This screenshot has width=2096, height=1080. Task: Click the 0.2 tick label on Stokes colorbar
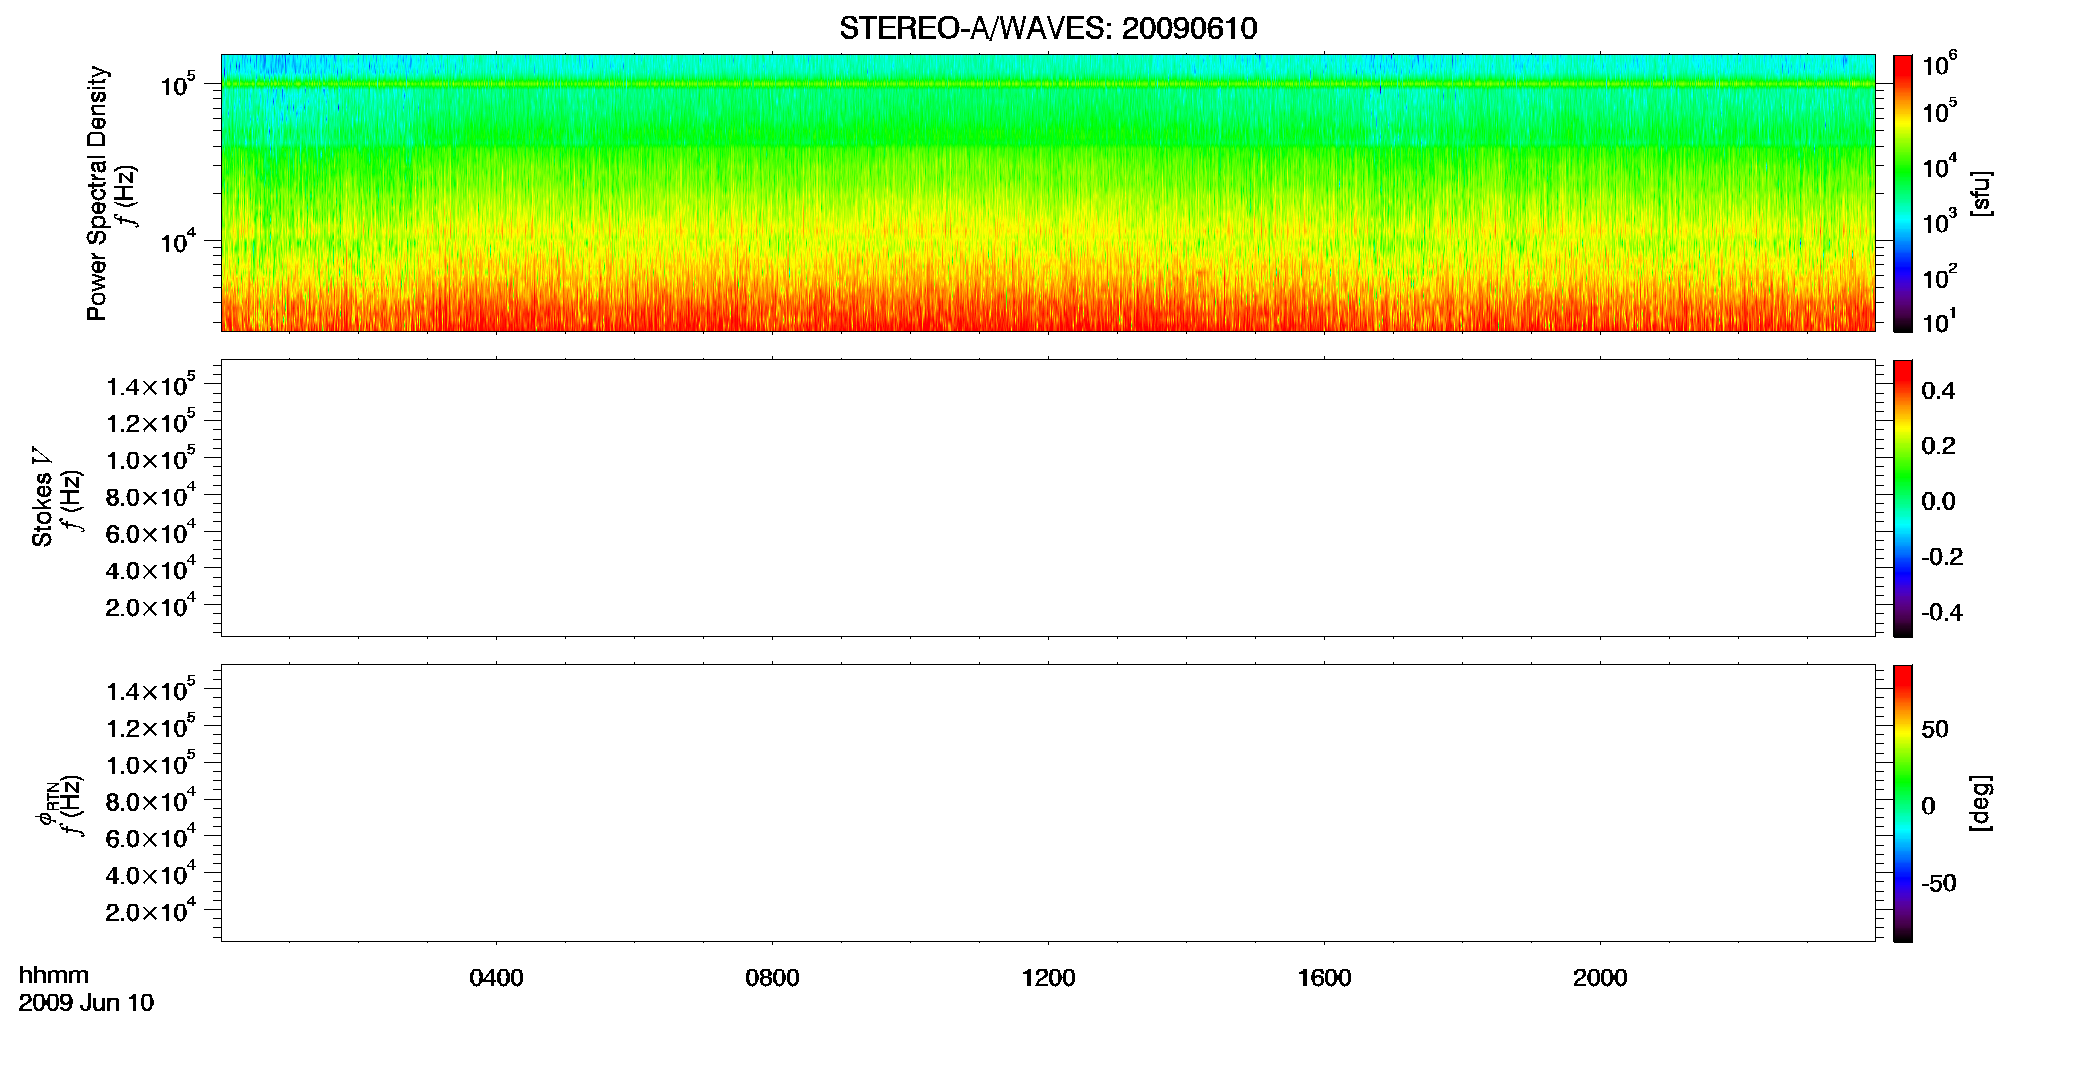pos(1938,446)
